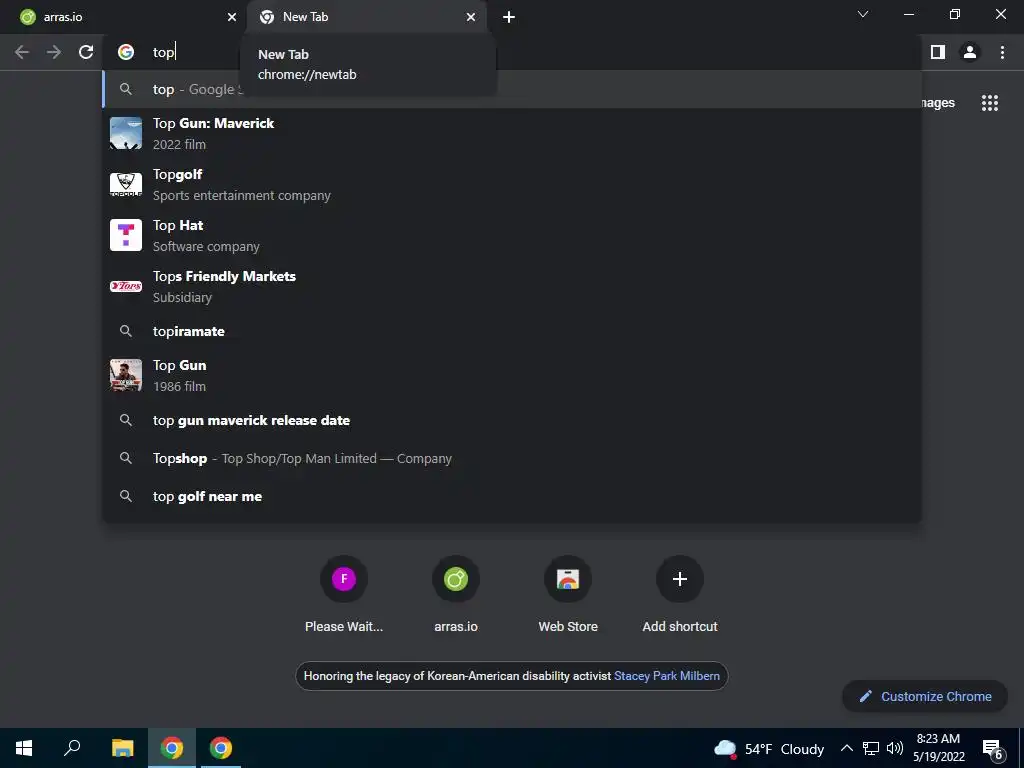Screen dimensions: 1024x768
Task: Open the taskbar search icon
Action: pyautogui.click(x=72, y=748)
